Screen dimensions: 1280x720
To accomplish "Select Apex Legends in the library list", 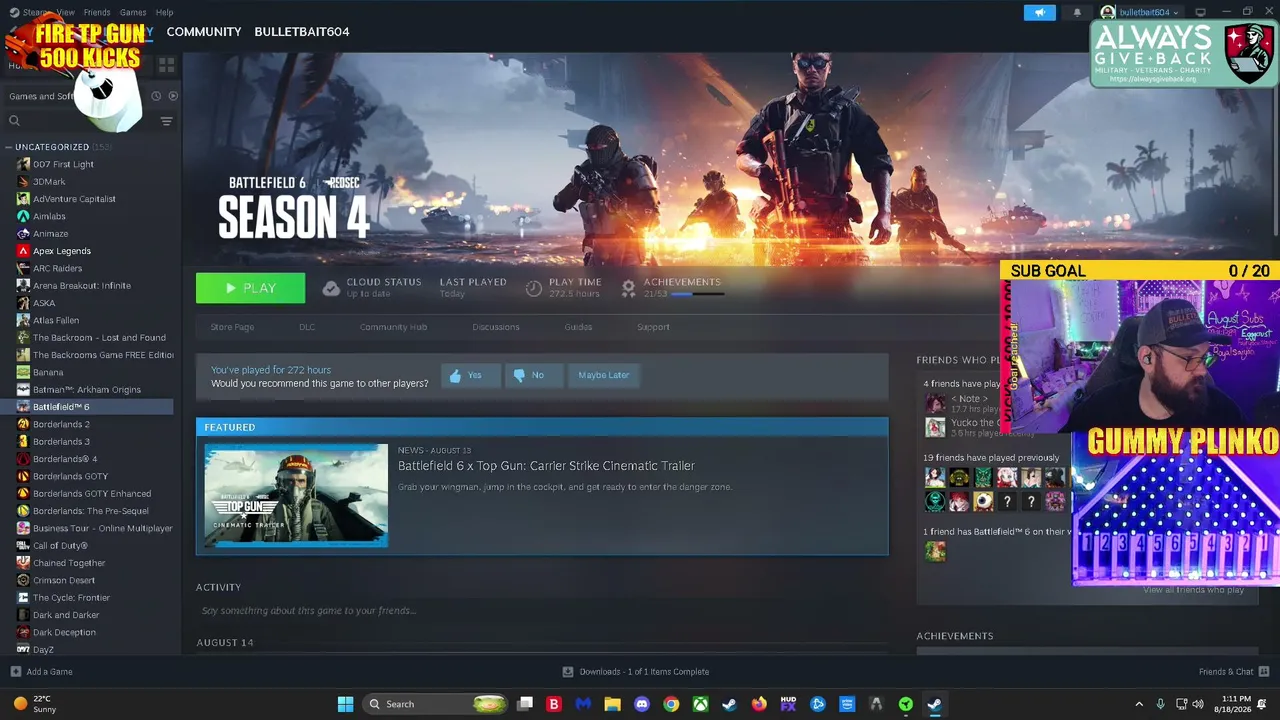I will coord(62,251).
